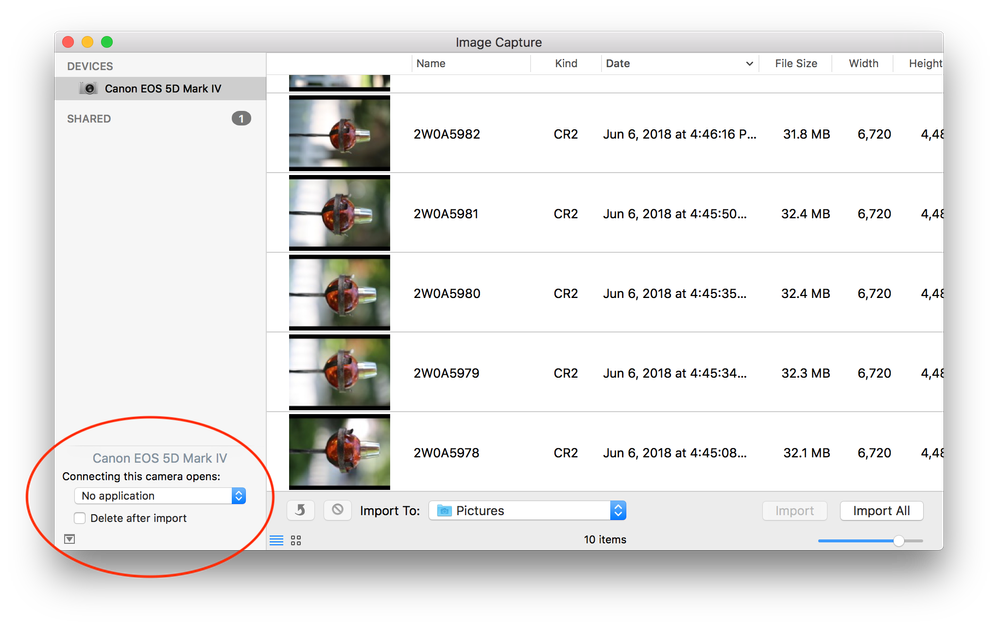Viewport: 998px width, 628px height.
Task: Open the No application dropdown
Action: coord(160,496)
